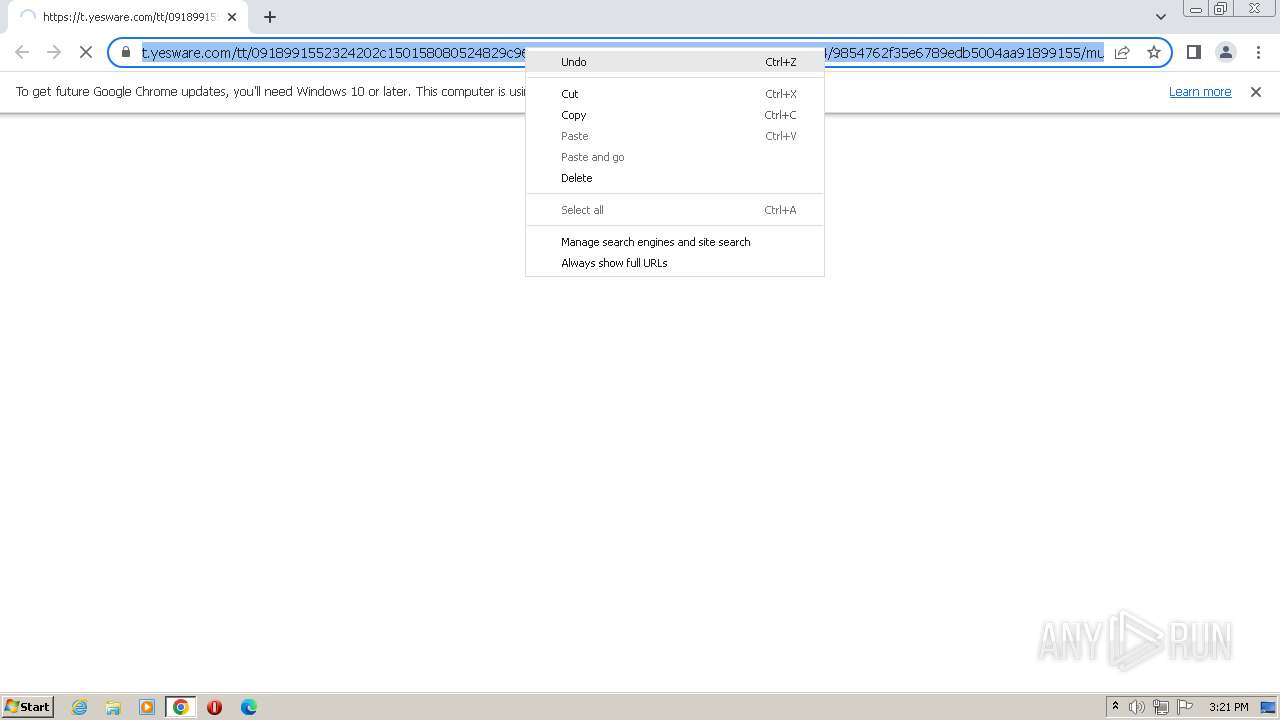
Task: Open the Action Center flag icon
Action: pos(1185,707)
